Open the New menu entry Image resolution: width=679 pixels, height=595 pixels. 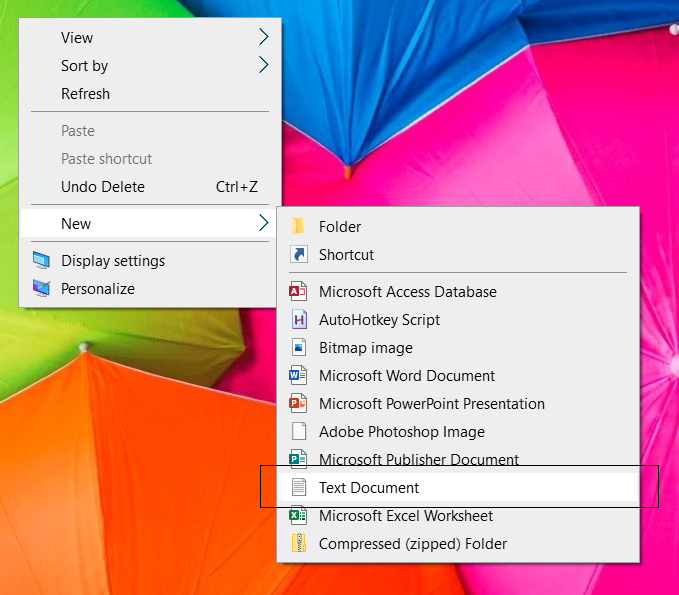click(x=150, y=223)
